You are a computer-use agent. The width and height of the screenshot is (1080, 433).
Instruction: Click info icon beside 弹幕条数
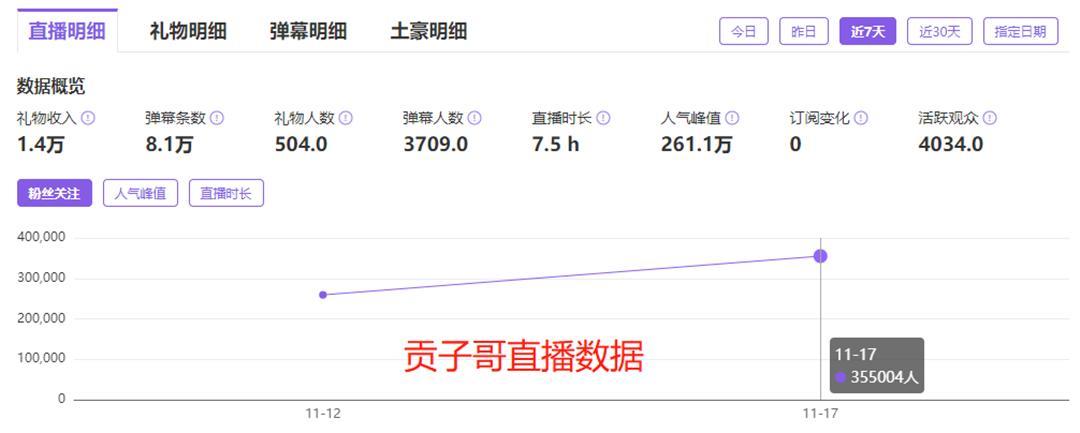217,118
